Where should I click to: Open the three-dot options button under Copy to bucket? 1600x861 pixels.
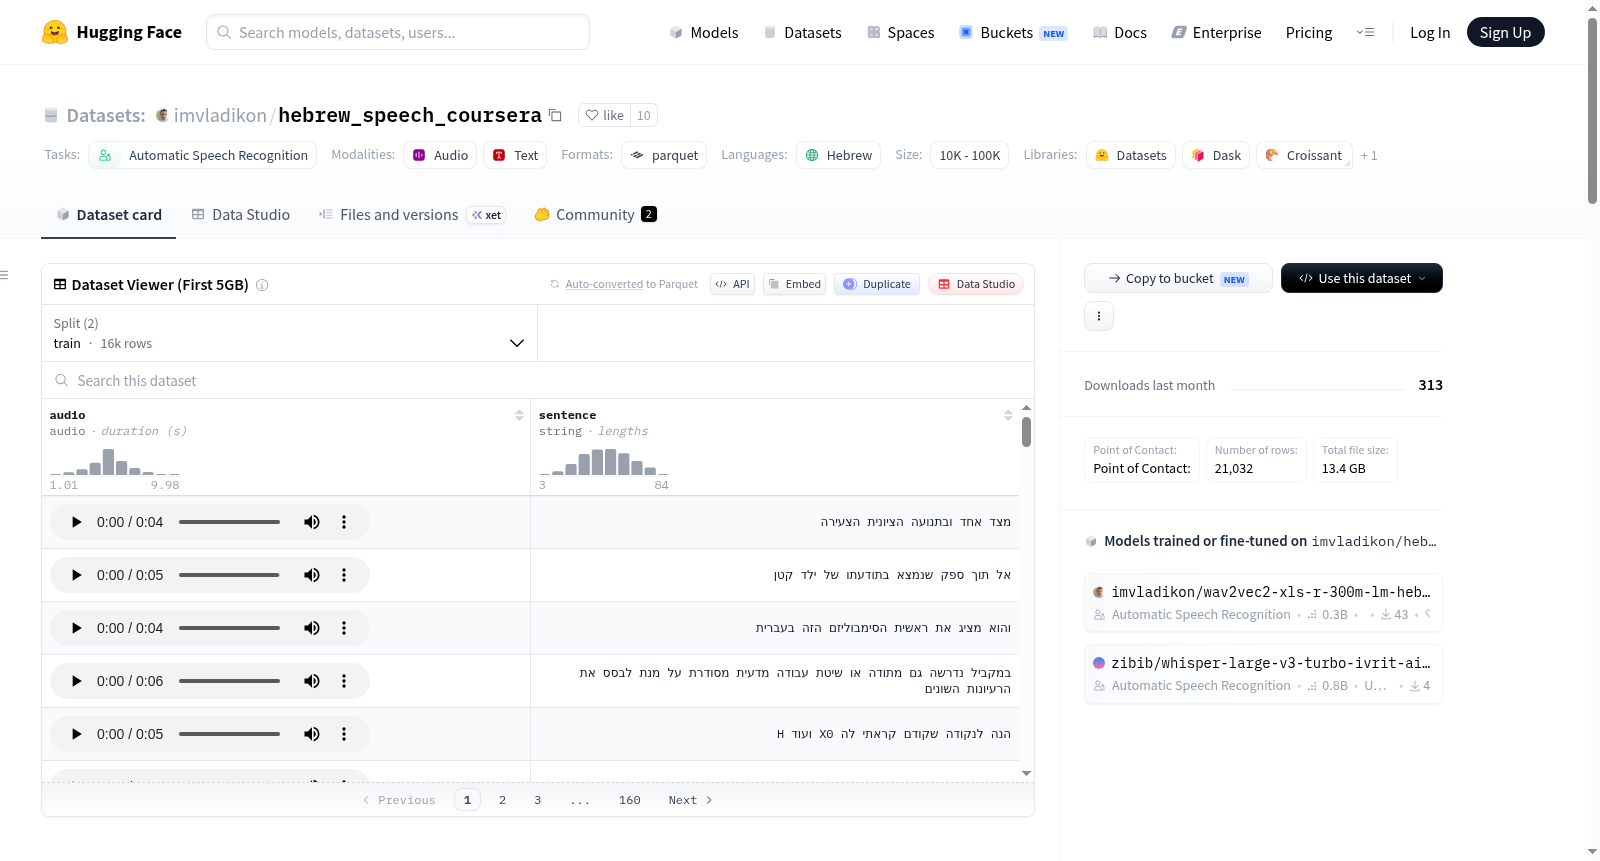pos(1099,316)
